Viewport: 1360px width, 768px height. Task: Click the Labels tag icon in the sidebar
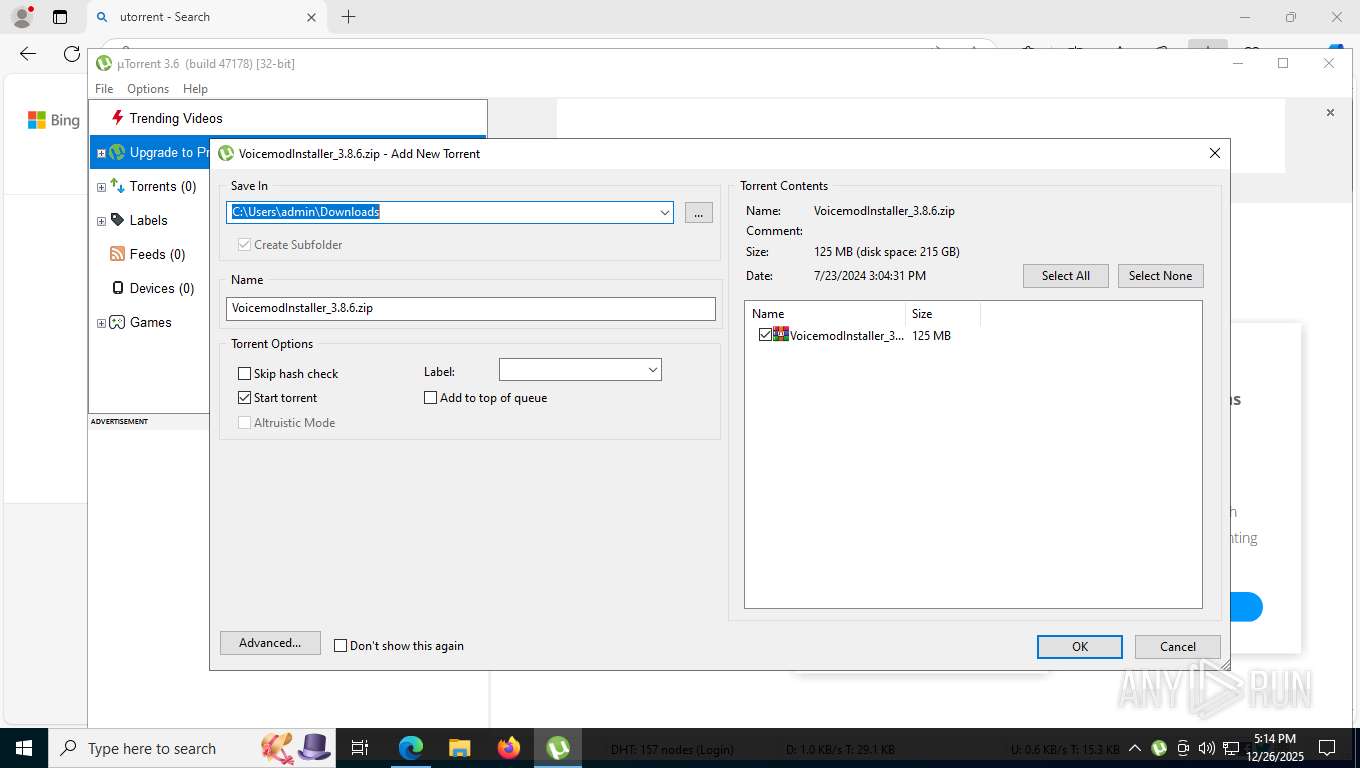[117, 220]
